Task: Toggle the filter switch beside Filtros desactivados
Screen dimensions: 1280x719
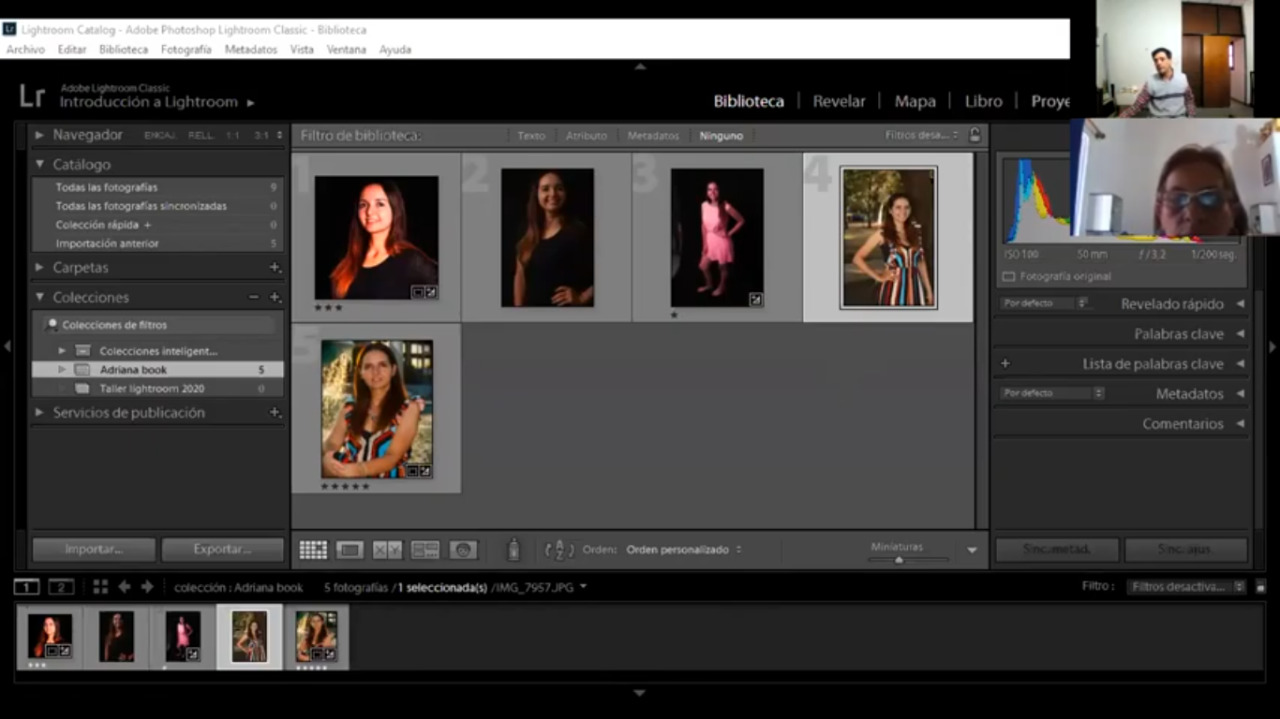Action: click(1260, 587)
